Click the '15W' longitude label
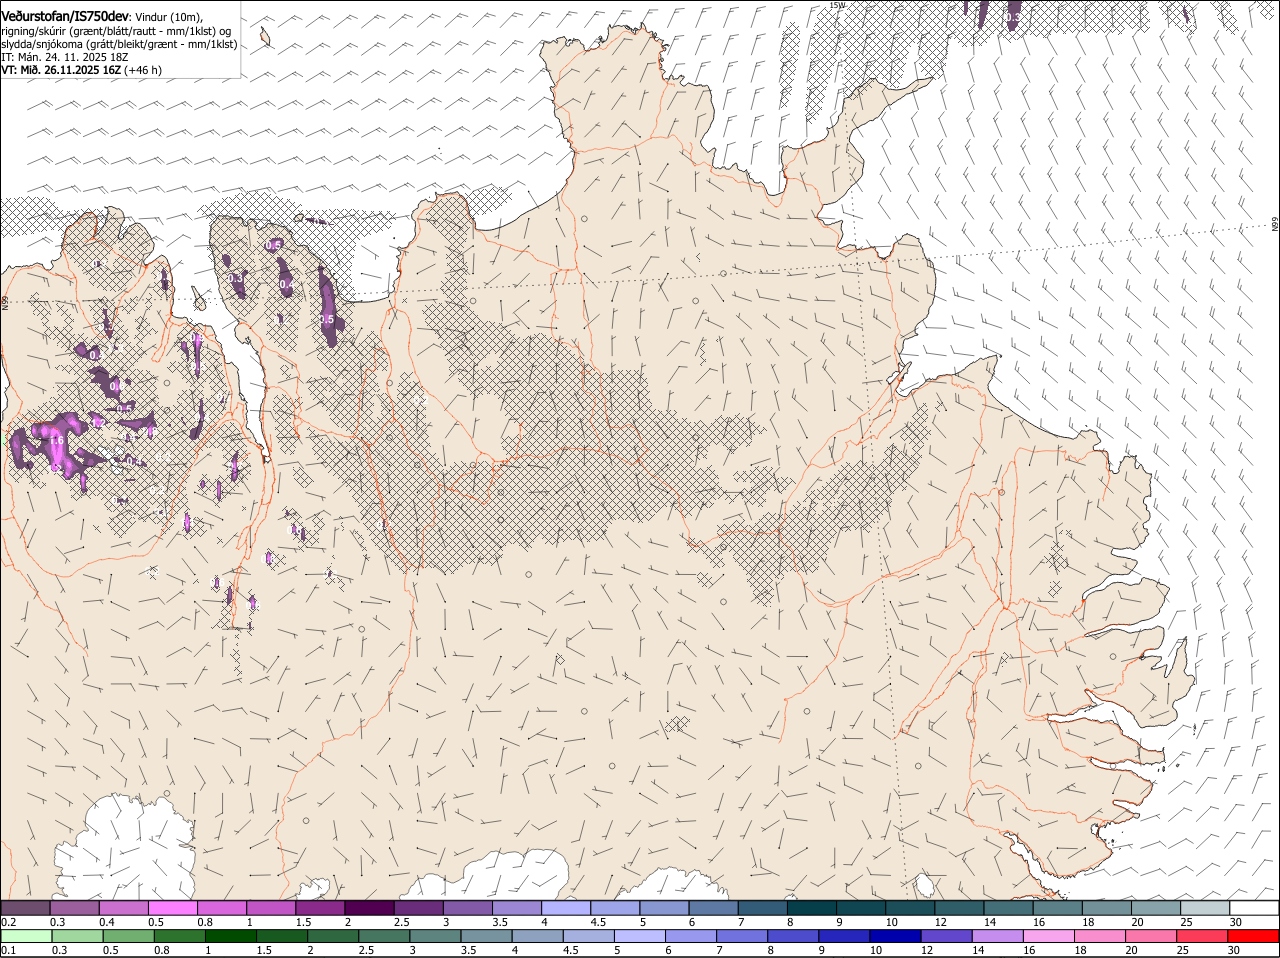The width and height of the screenshot is (1280, 958). coord(838,5)
